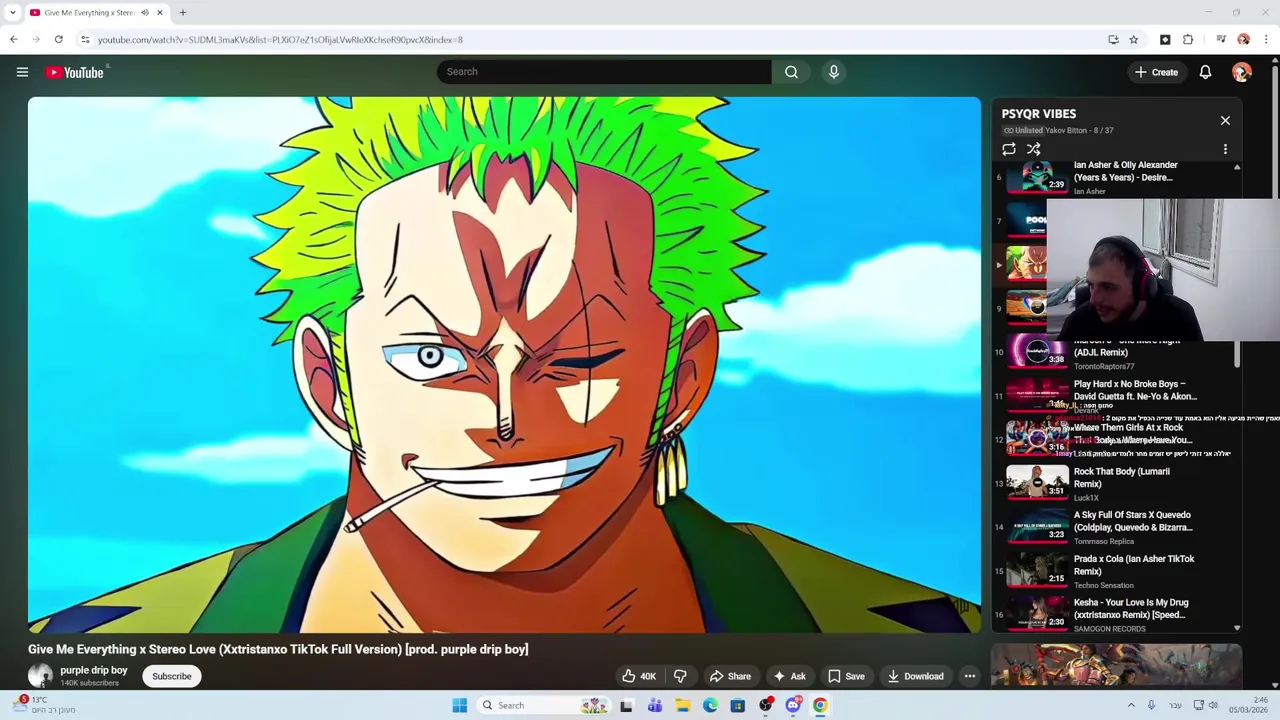
Task: Click the YouTube search magnifier button
Action: (x=791, y=72)
